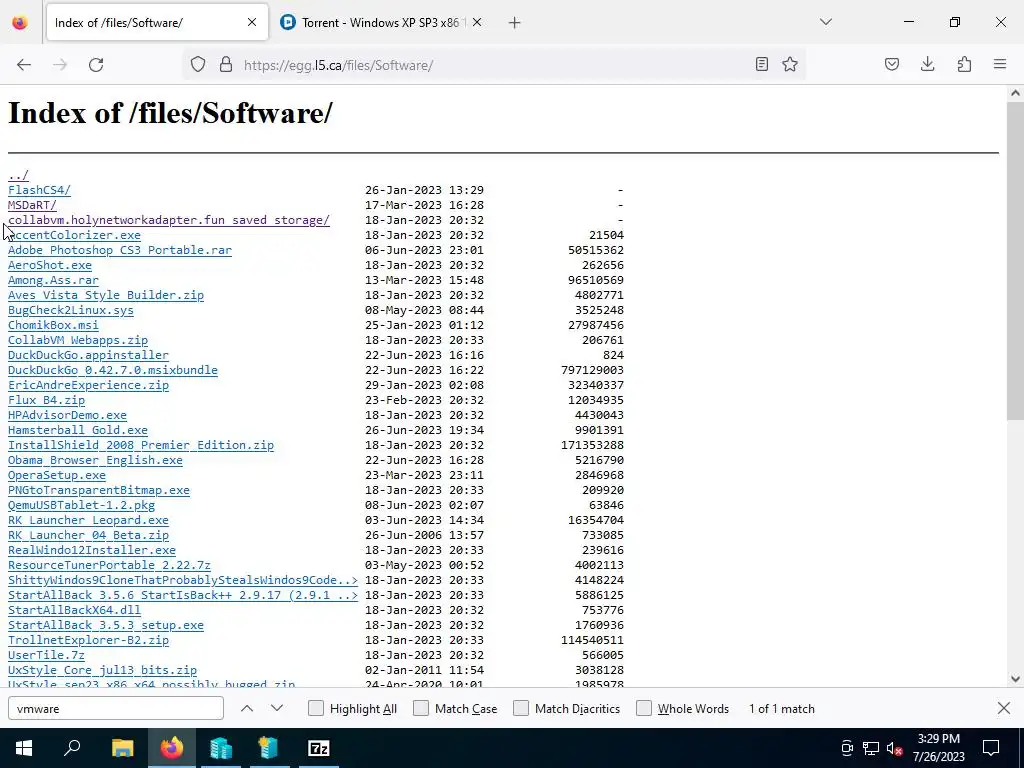Download TrollnetExplorer-B2.zip
This screenshot has height=768, width=1024.
pyautogui.click(x=88, y=641)
